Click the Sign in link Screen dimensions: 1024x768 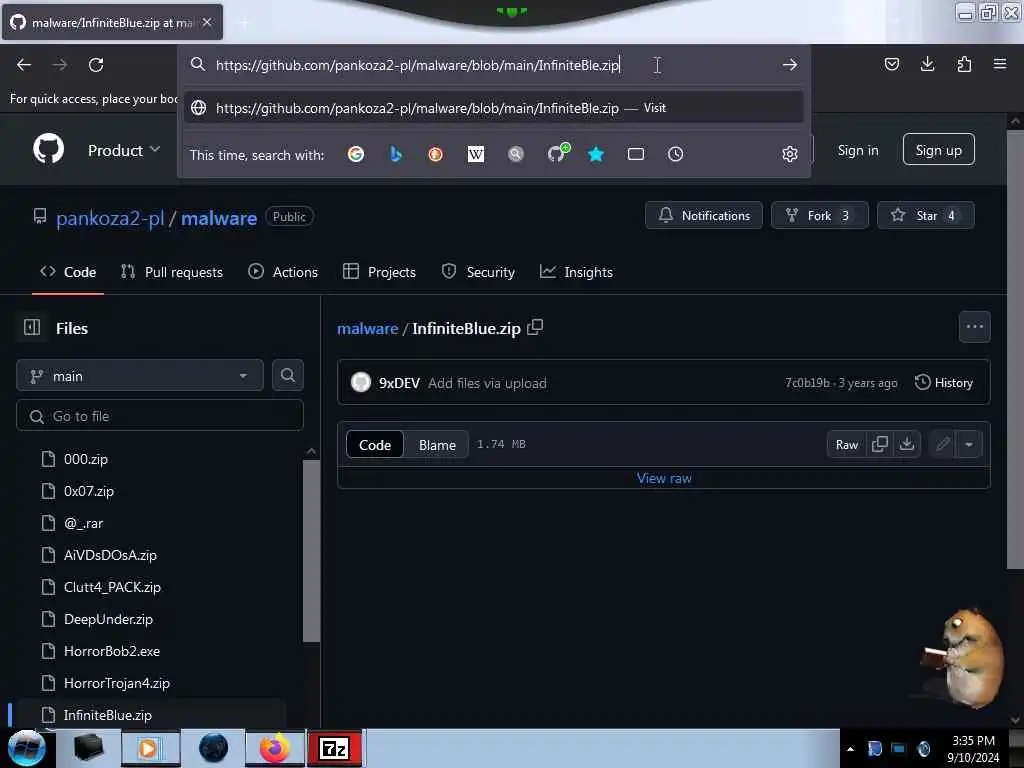(857, 150)
